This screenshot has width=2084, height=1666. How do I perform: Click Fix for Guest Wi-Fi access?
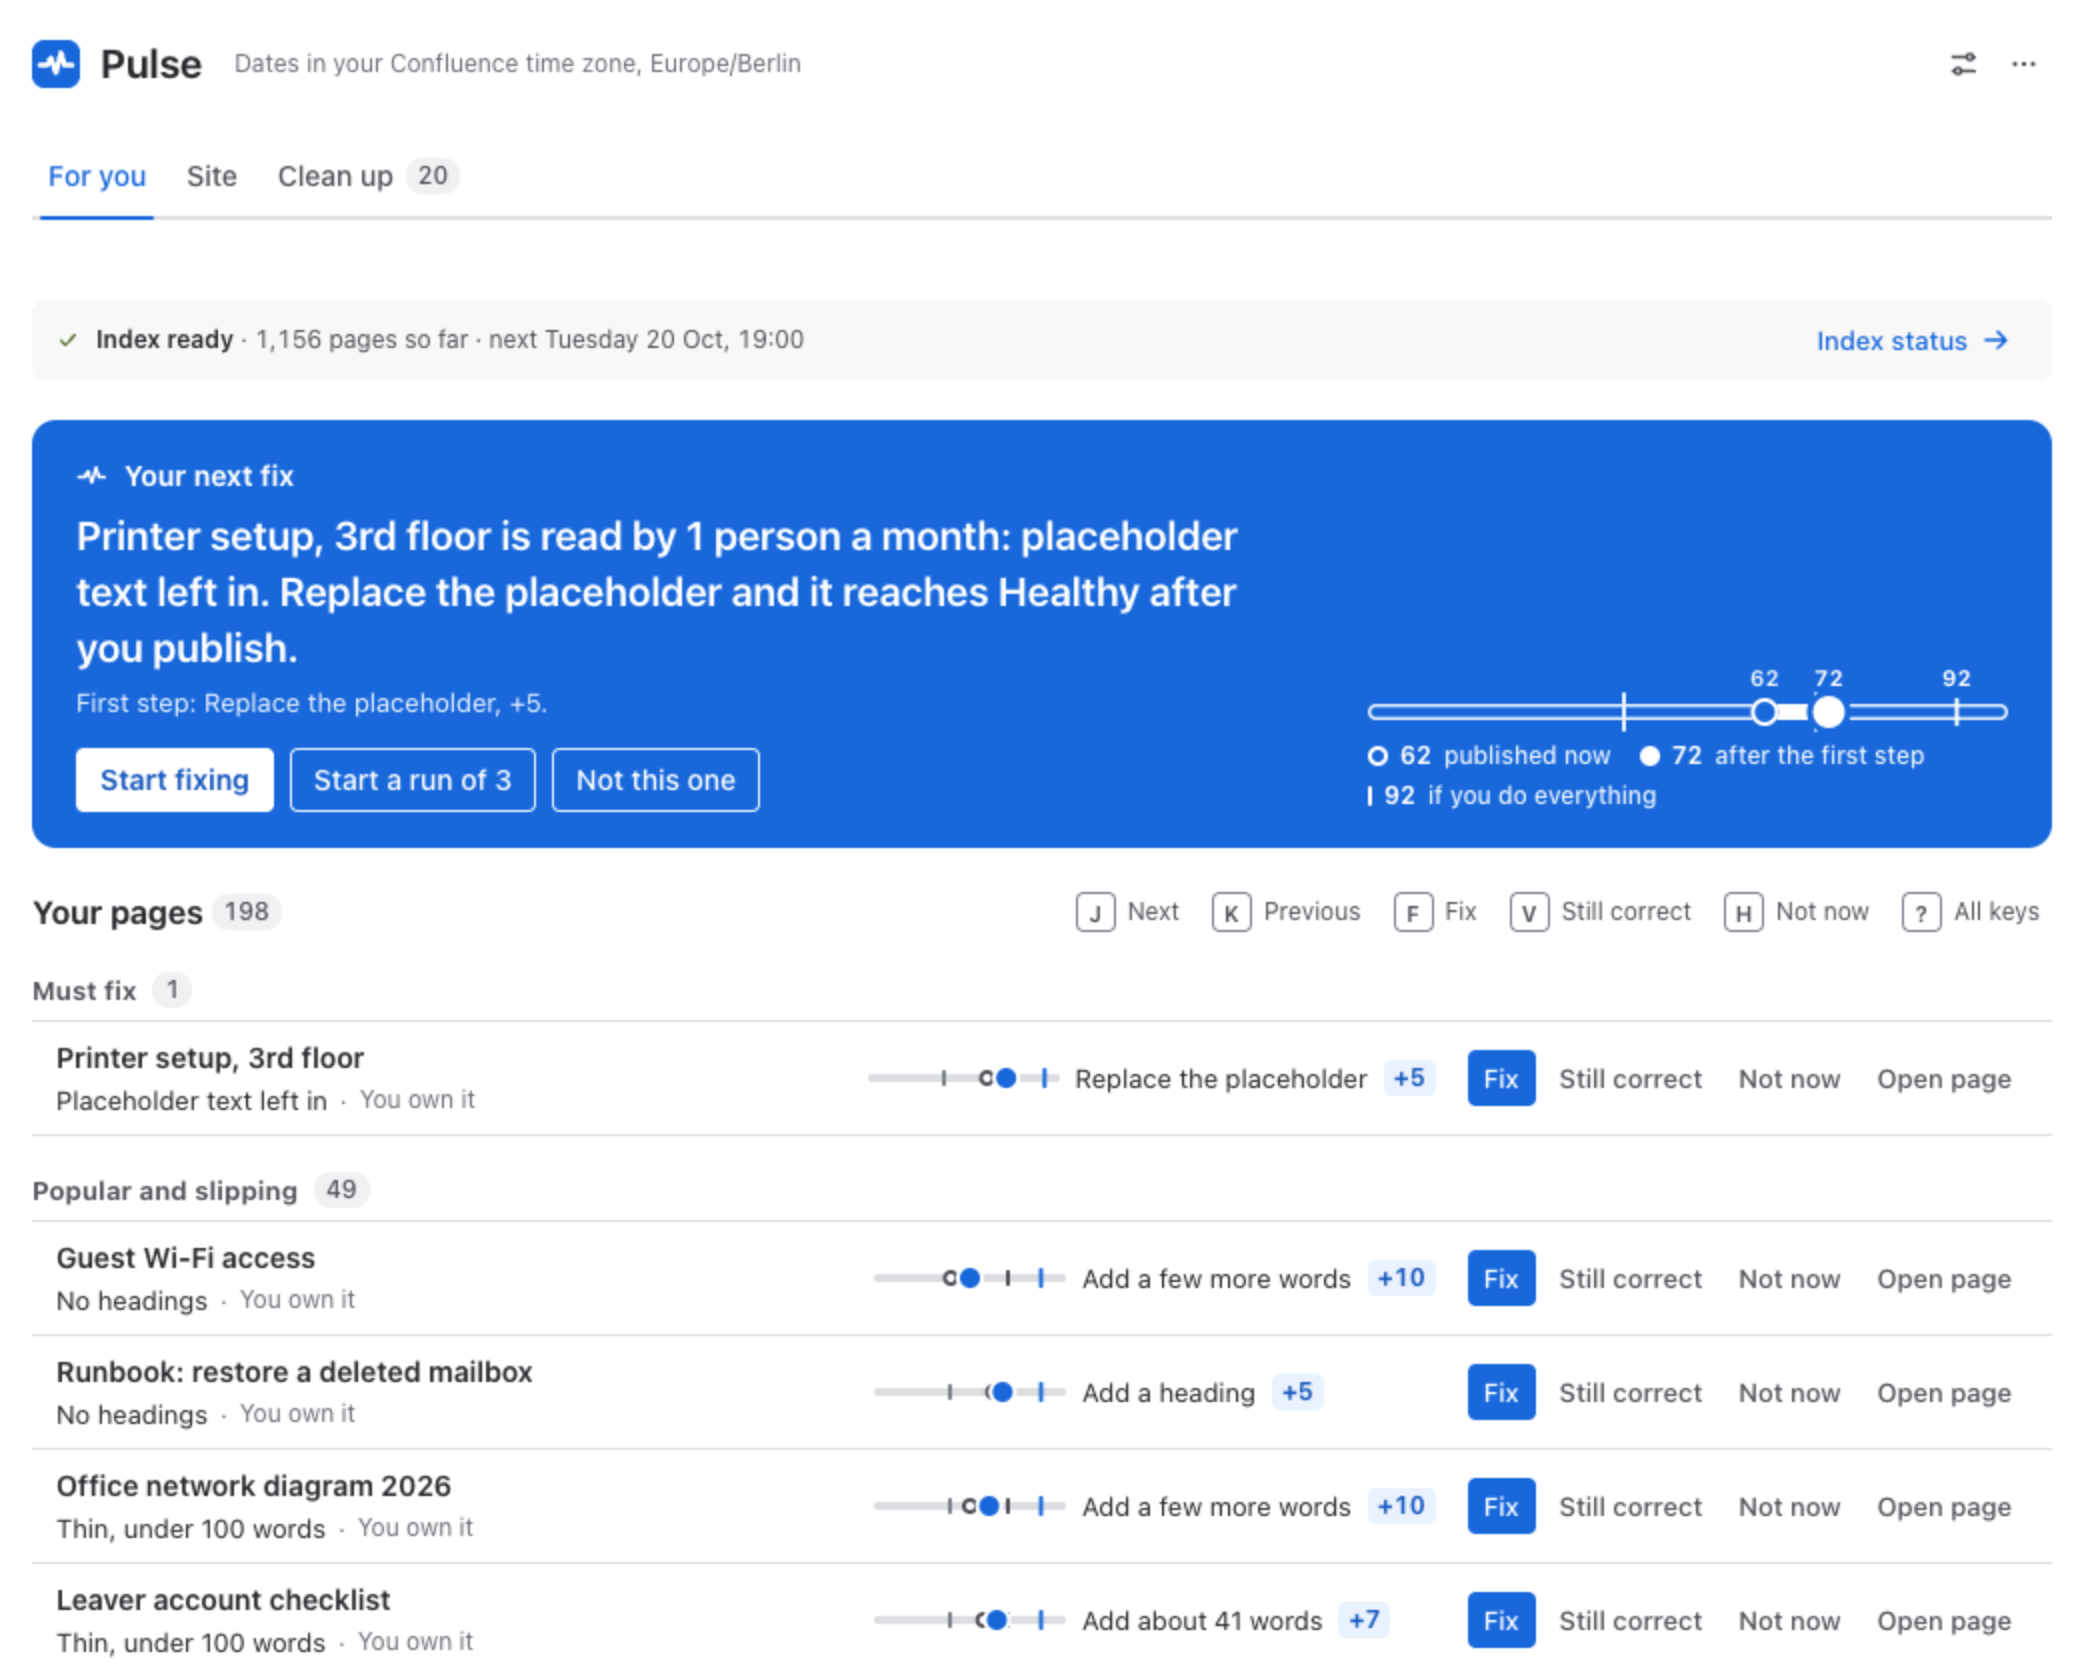tap(1501, 1278)
